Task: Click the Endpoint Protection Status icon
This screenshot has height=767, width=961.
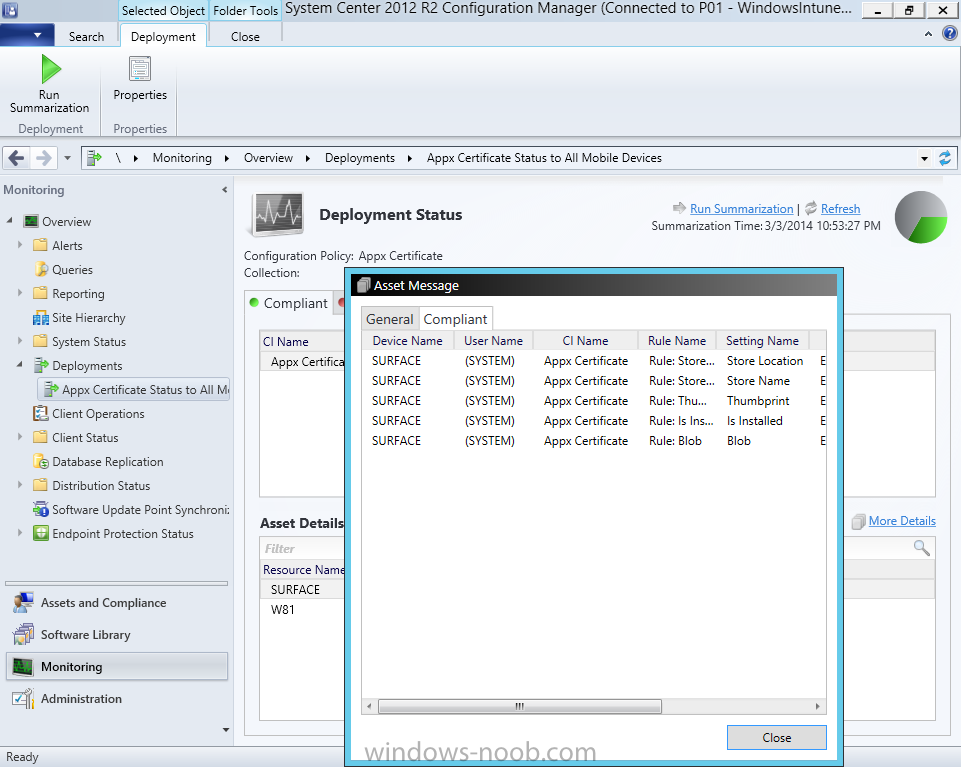Action: pyautogui.click(x=40, y=533)
